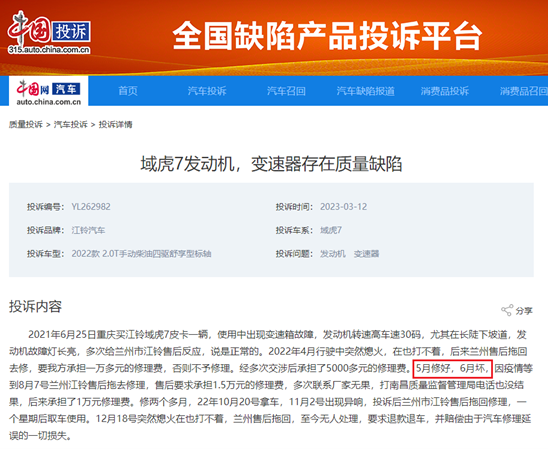The image size is (548, 449).
Task: Click the complaint title 域虎7发动机，变速器存在质量缺陷
Action: 271,164
